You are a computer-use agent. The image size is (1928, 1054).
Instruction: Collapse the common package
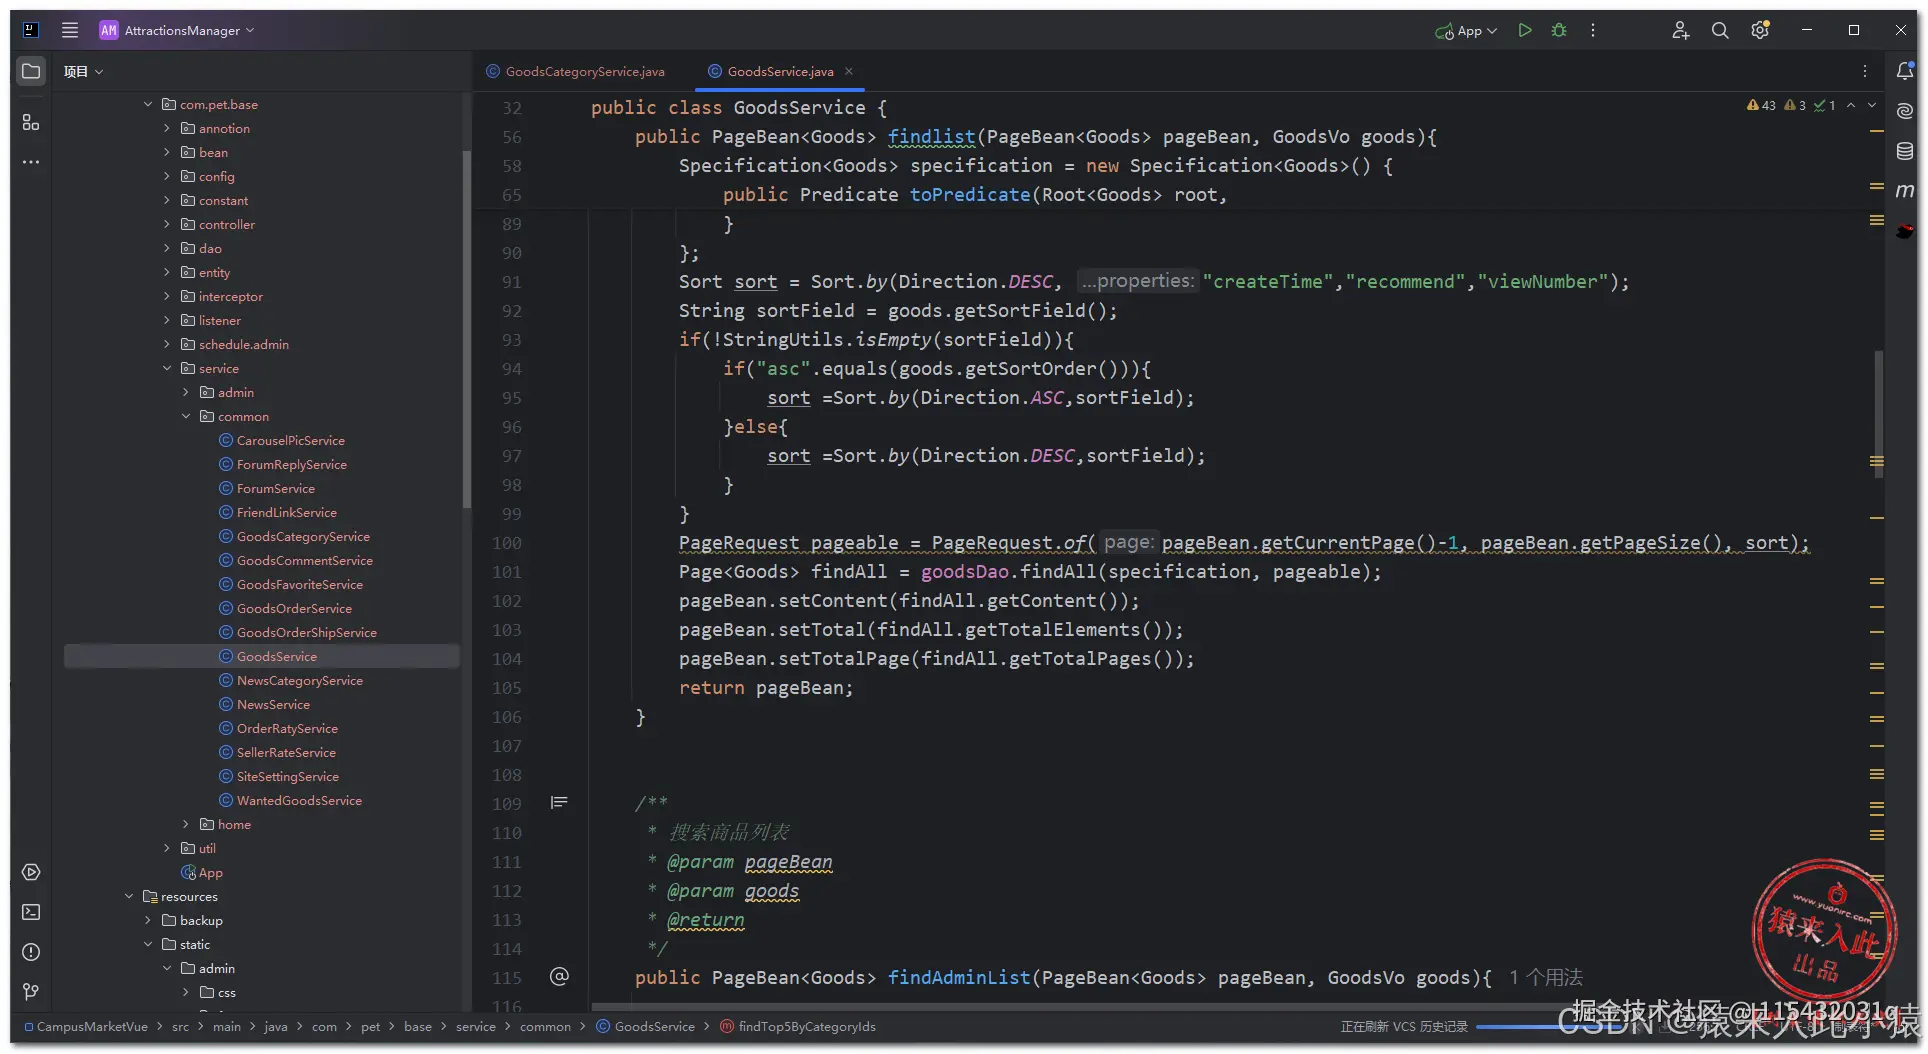coord(186,416)
